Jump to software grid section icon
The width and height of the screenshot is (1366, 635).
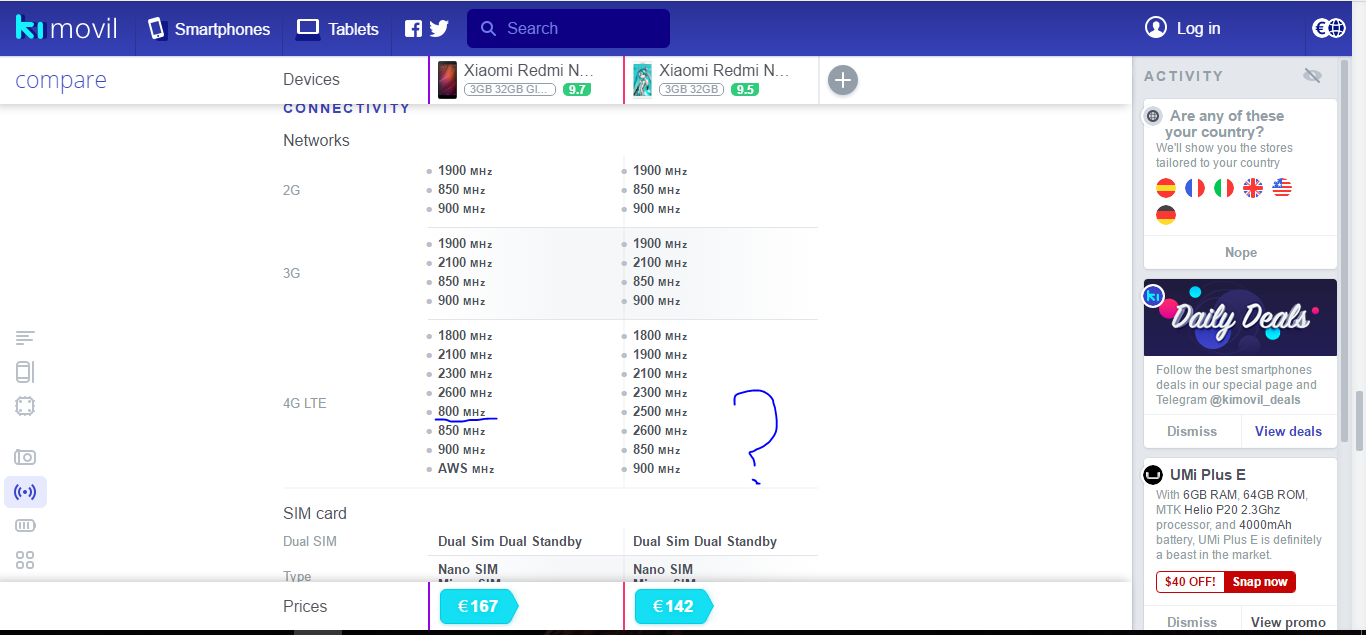[25, 560]
